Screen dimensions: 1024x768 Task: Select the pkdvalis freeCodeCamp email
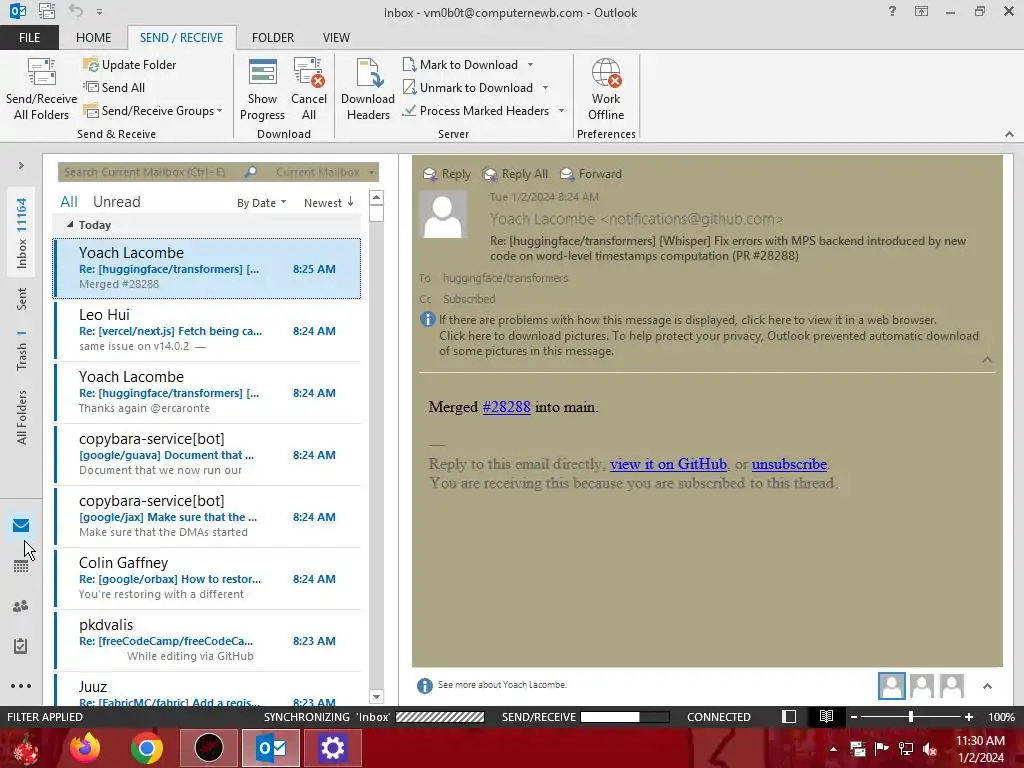208,641
